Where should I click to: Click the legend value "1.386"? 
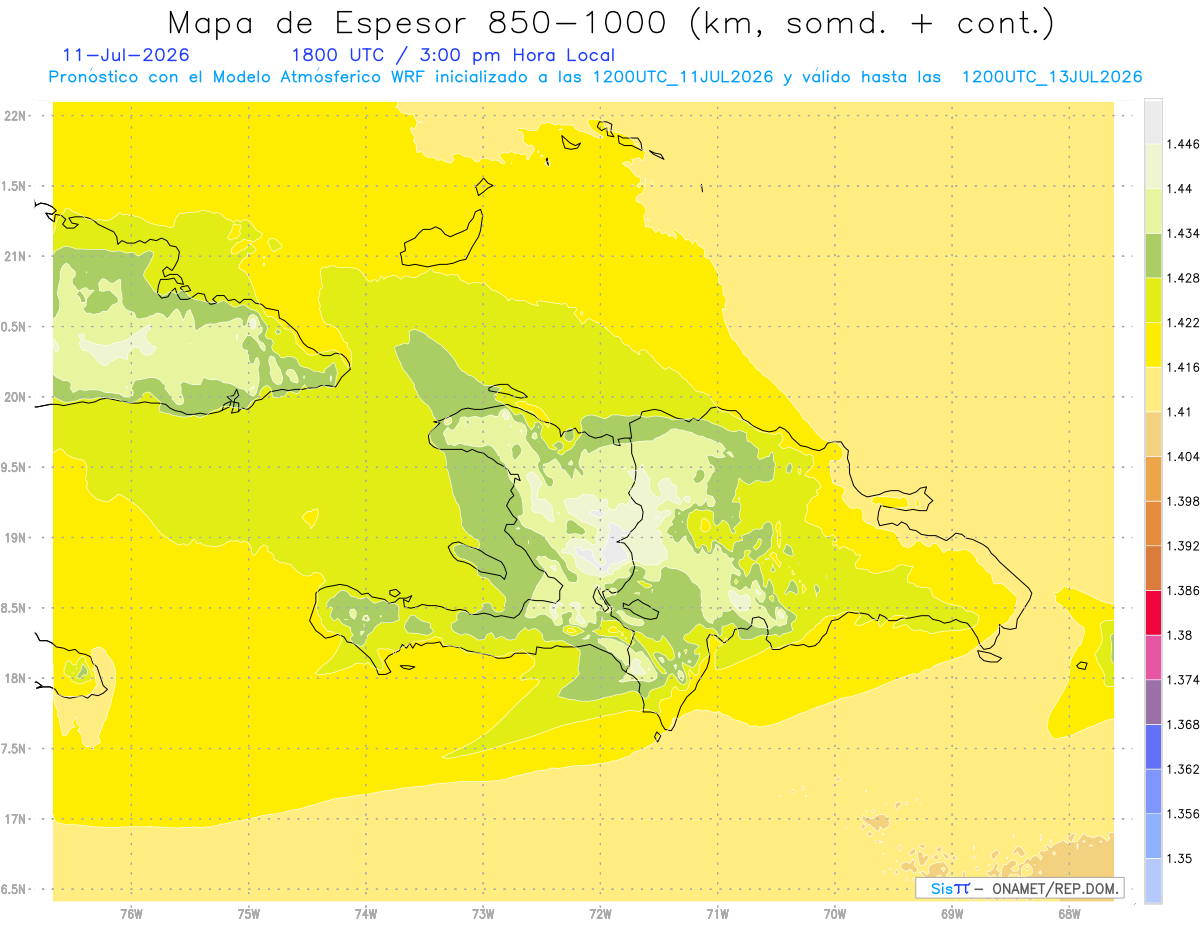(x=1183, y=590)
